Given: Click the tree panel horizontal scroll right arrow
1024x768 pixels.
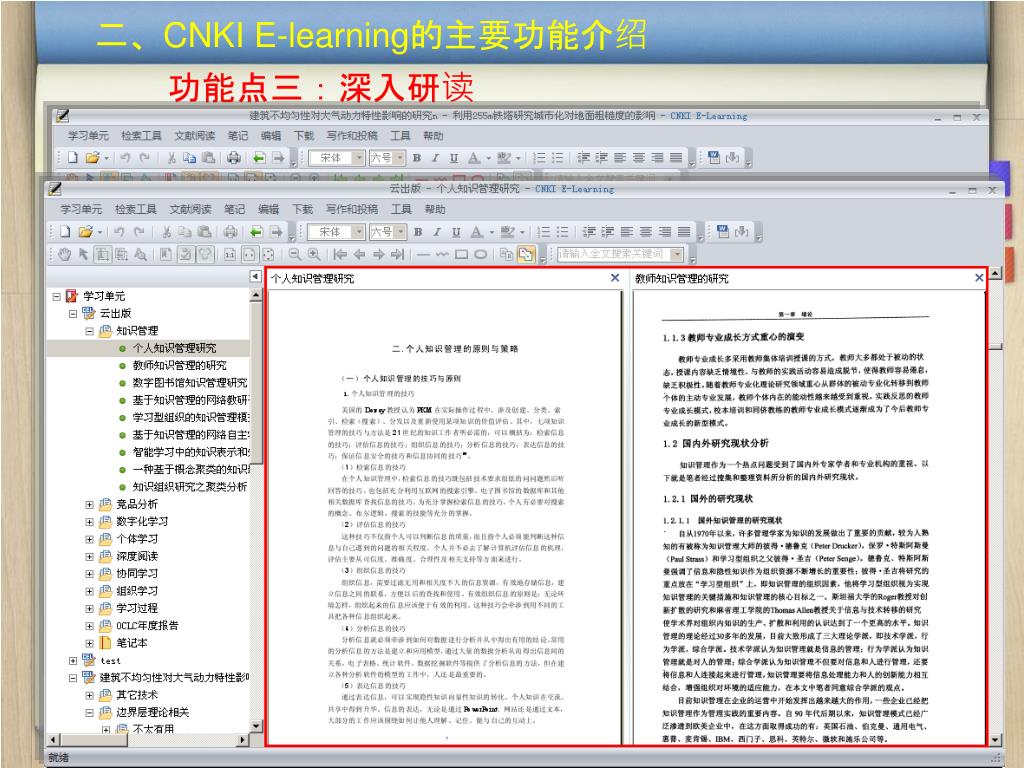Looking at the screenshot, I should point(243,740).
